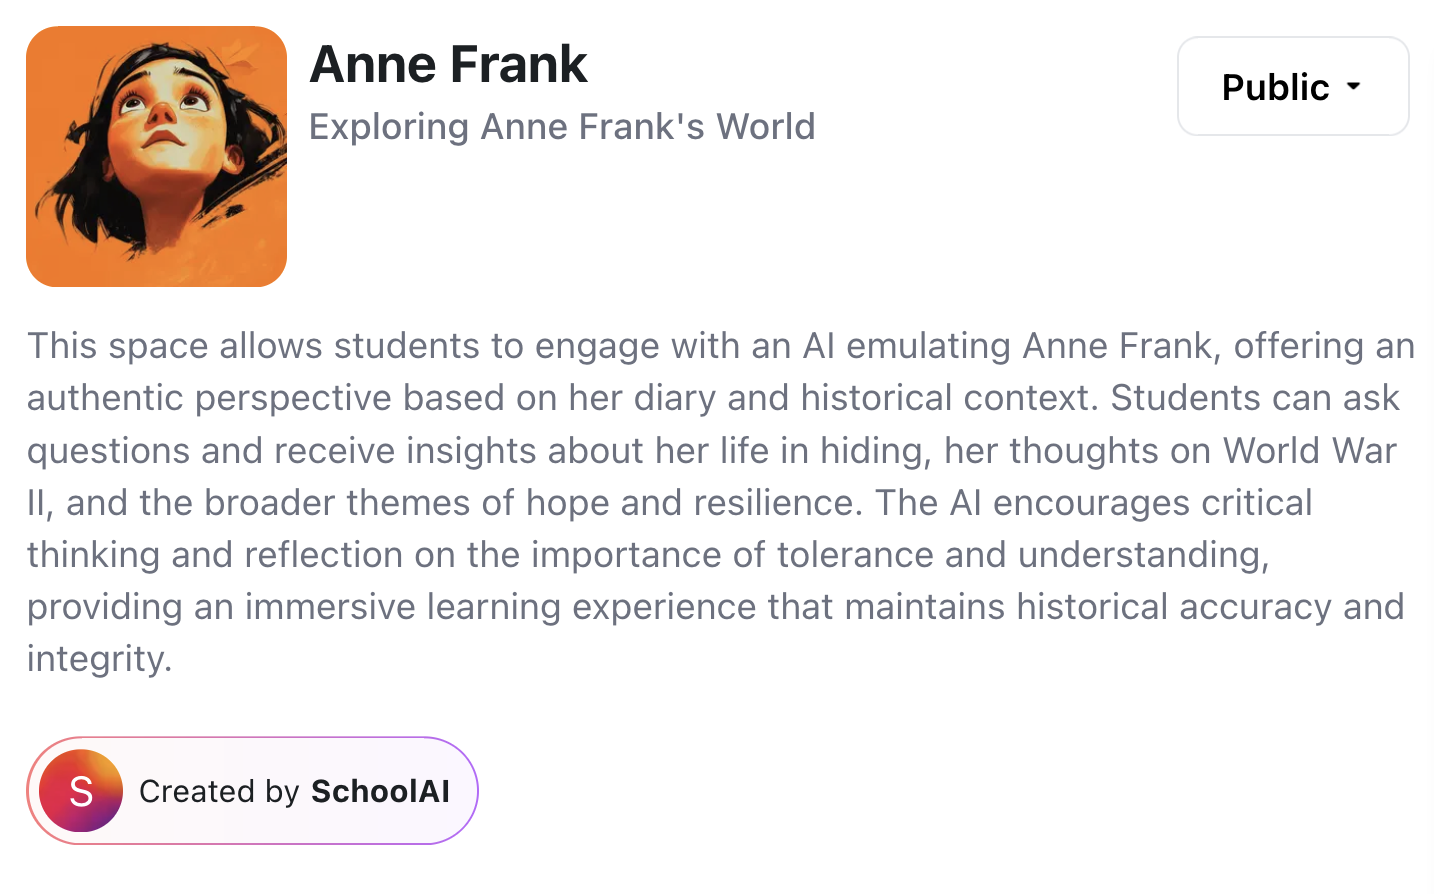Click the Anne Frank title to rename it
Viewport: 1434px width, 894px height.
[448, 64]
